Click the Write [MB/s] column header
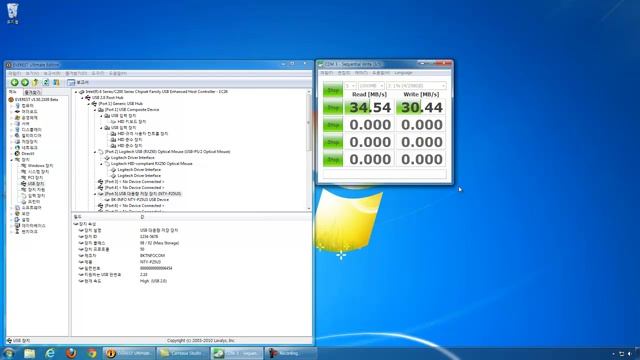Image resolution: width=640 pixels, height=360 pixels. click(421, 94)
